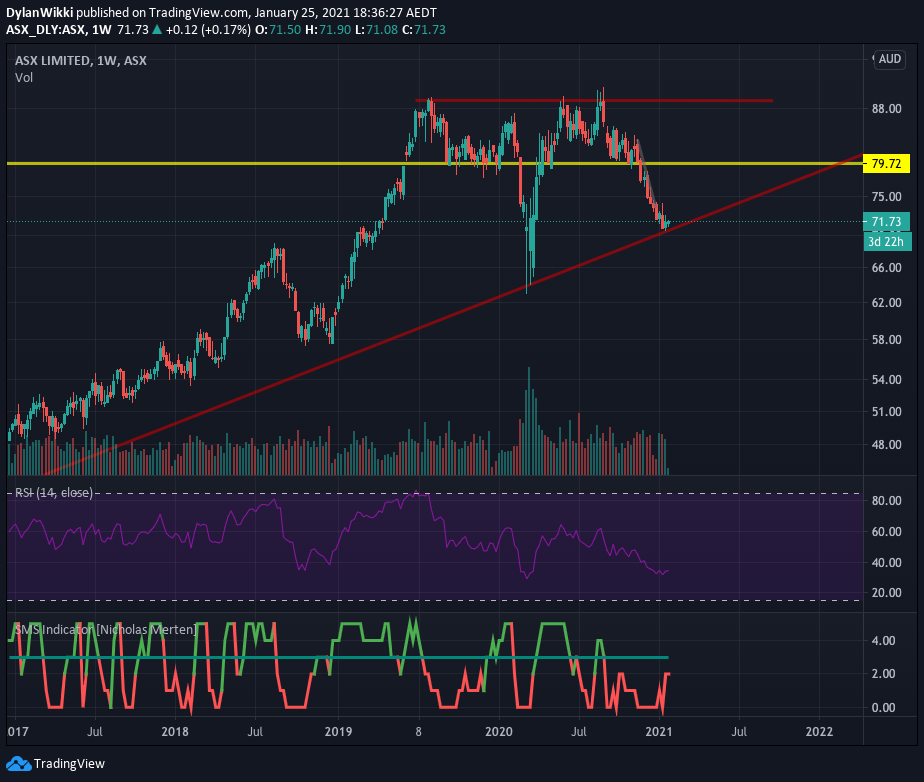Click the teal horizontal line in SMS panel
This screenshot has width=924, height=782.
coord(339,657)
